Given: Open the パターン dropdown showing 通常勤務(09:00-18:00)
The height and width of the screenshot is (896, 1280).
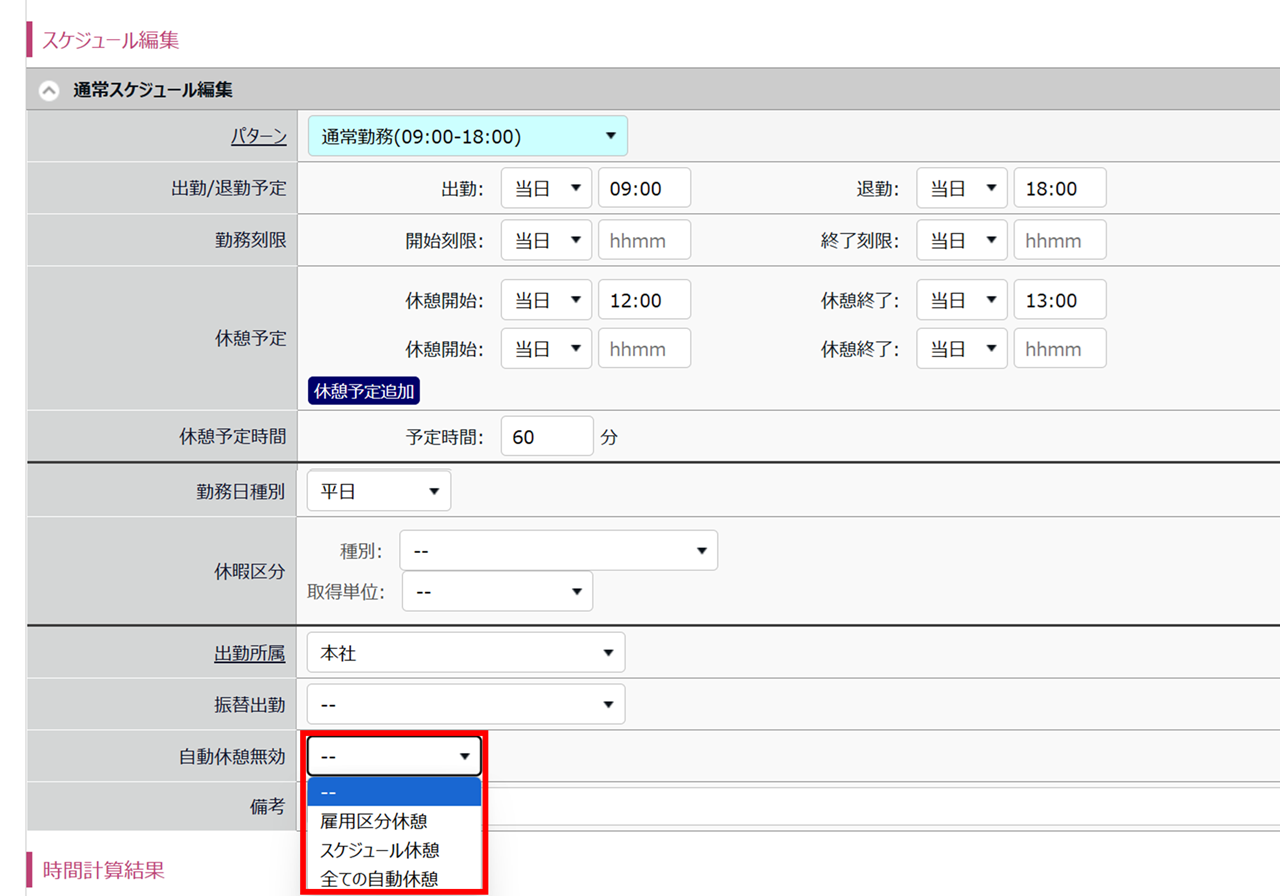Looking at the screenshot, I should tap(467, 136).
